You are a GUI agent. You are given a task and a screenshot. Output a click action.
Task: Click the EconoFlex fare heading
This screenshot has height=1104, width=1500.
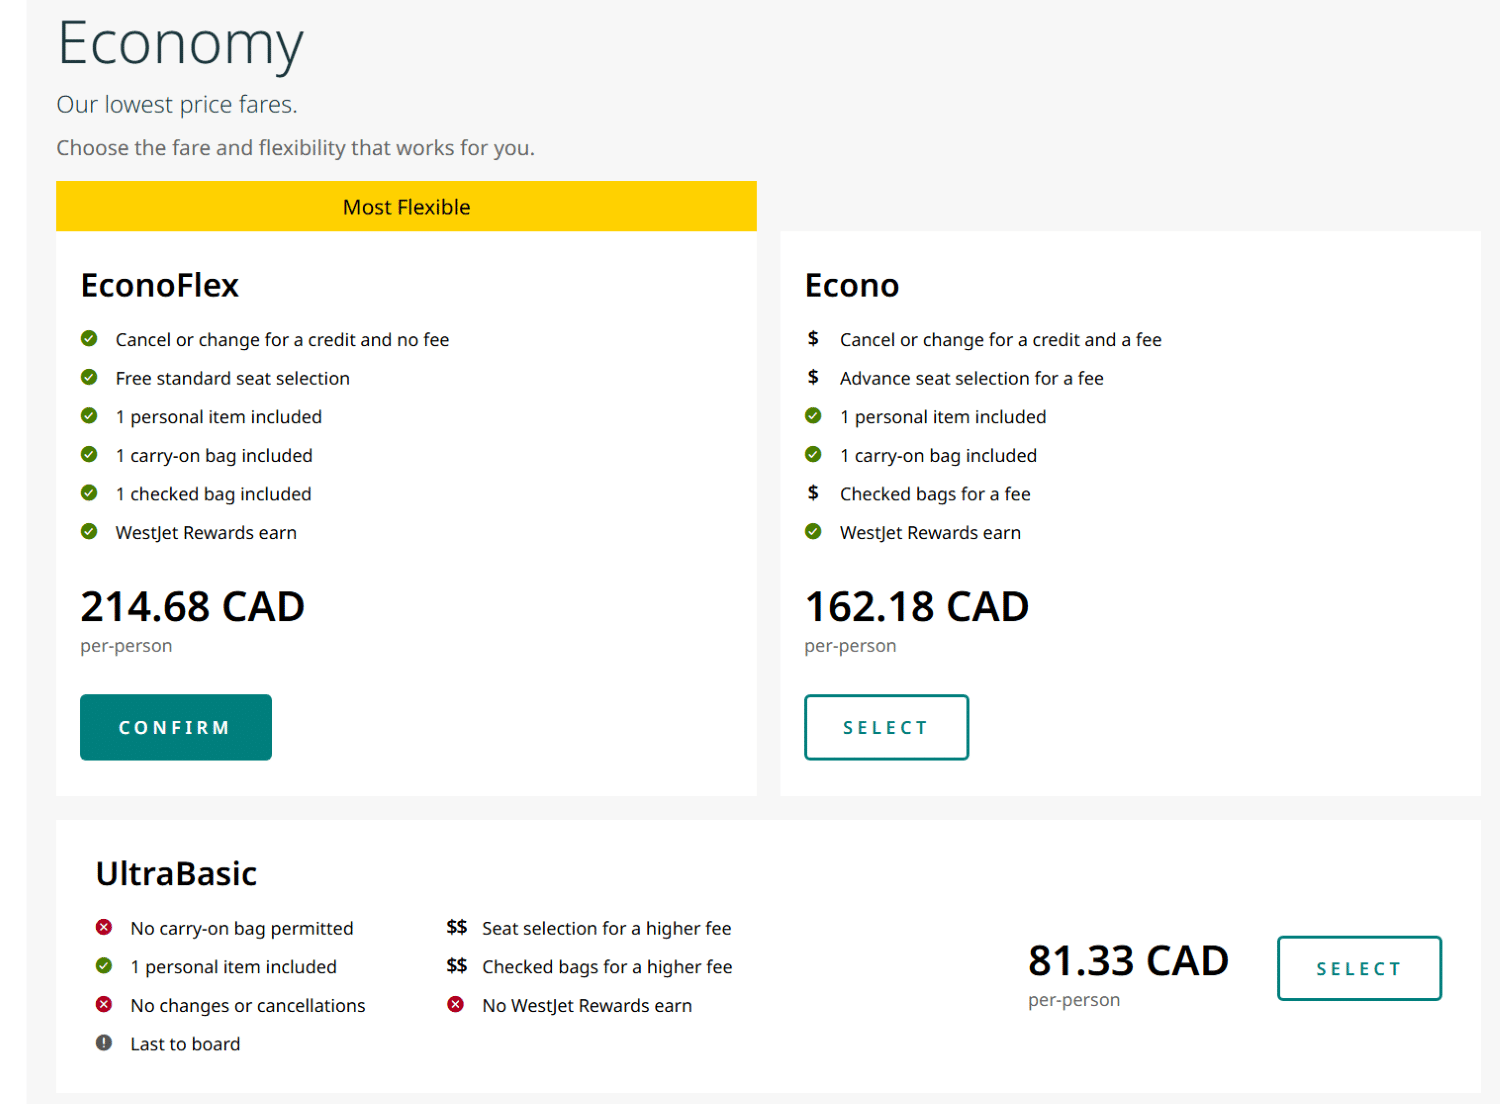[159, 285]
